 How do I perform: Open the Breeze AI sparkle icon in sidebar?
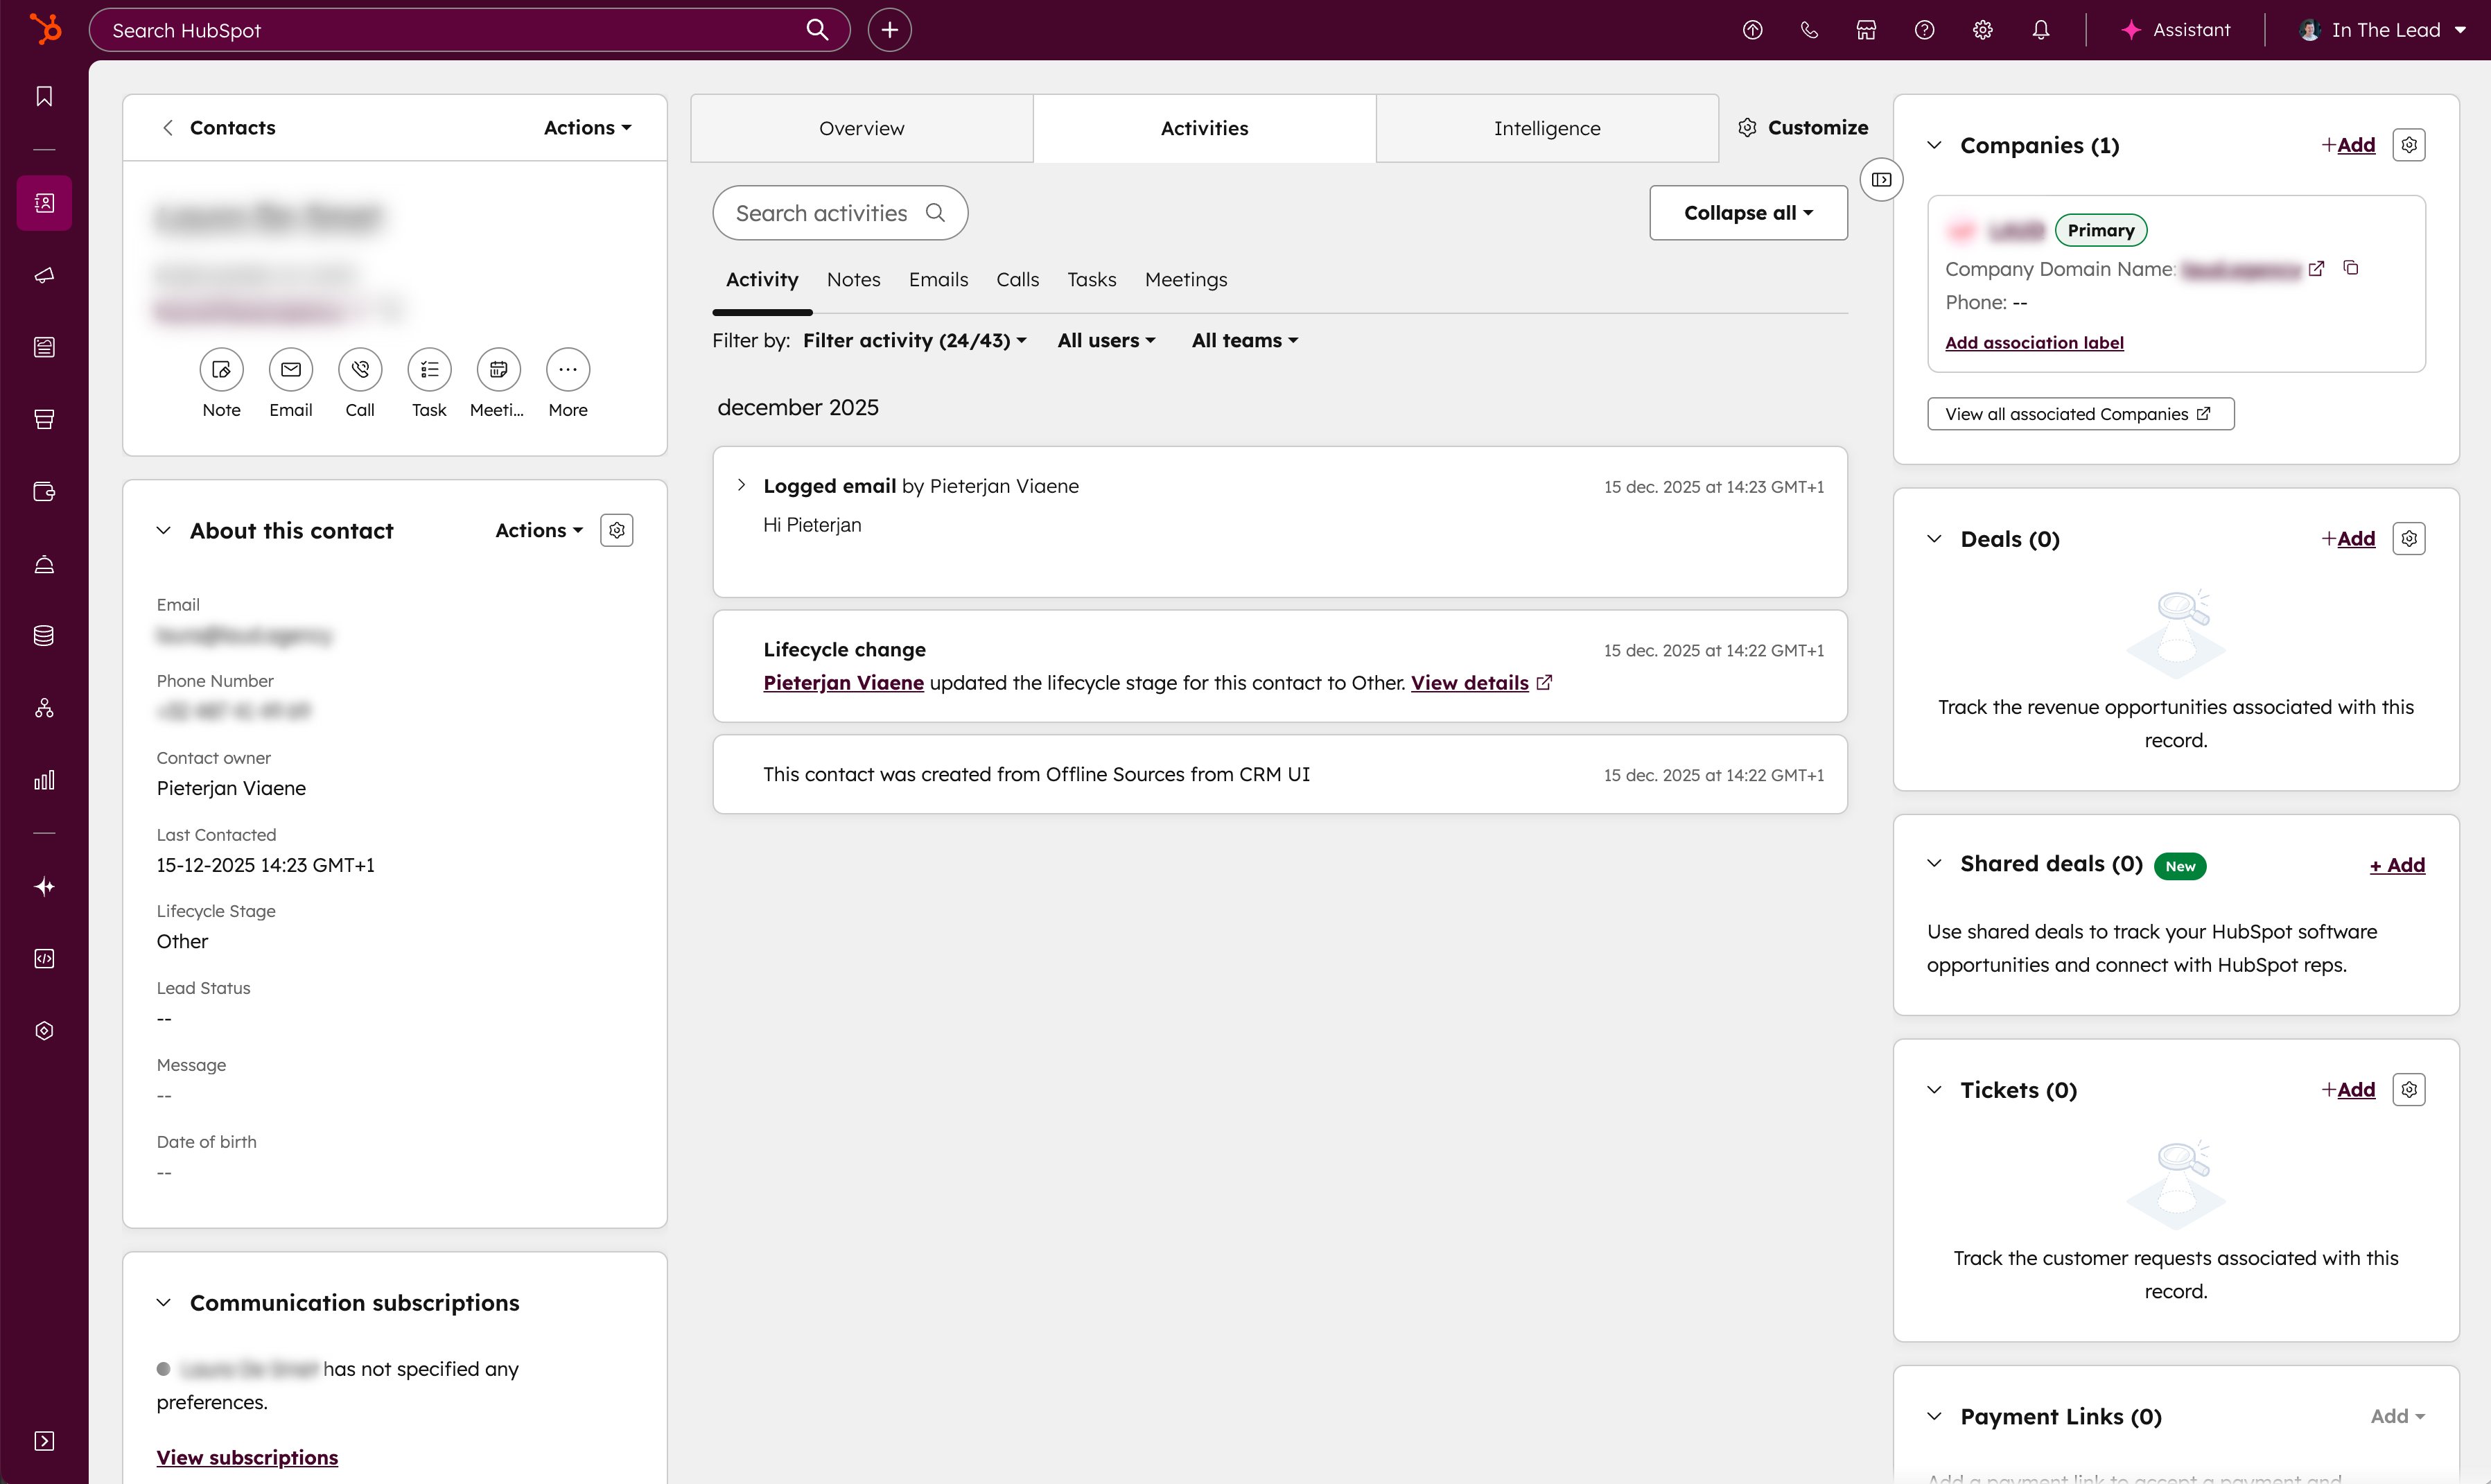coord(44,886)
